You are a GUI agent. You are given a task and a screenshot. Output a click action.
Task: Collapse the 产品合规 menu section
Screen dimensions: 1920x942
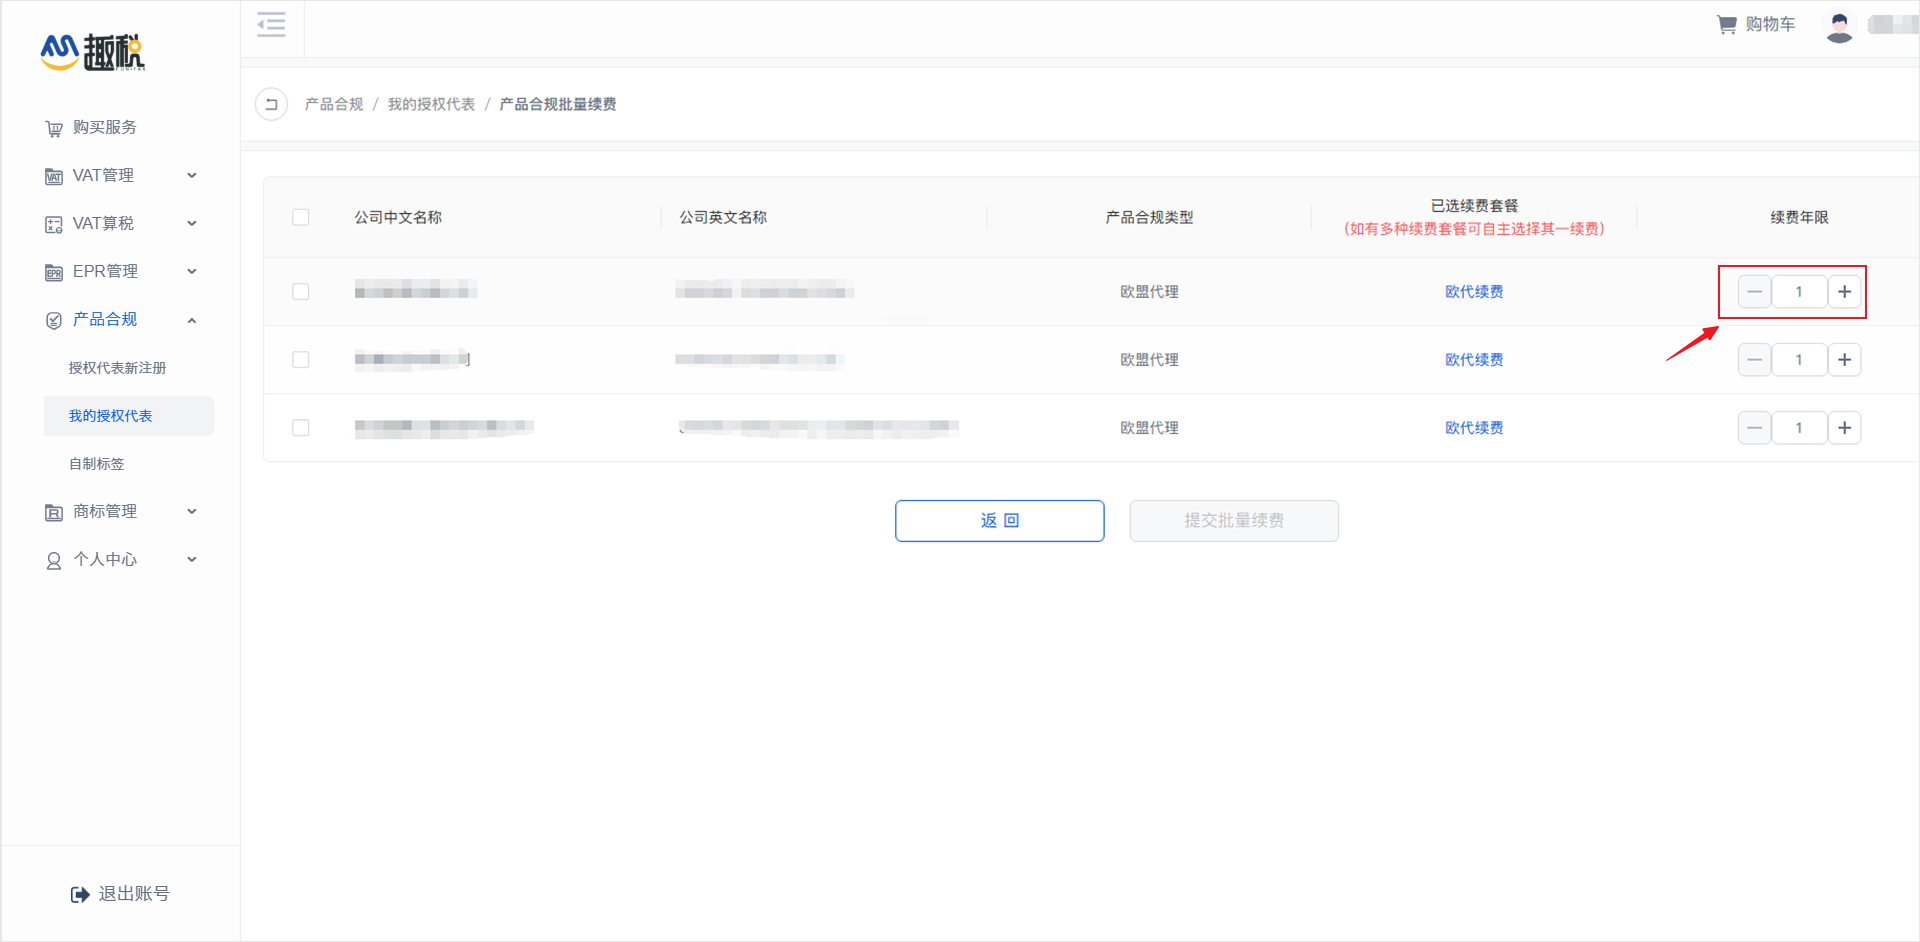(x=192, y=319)
